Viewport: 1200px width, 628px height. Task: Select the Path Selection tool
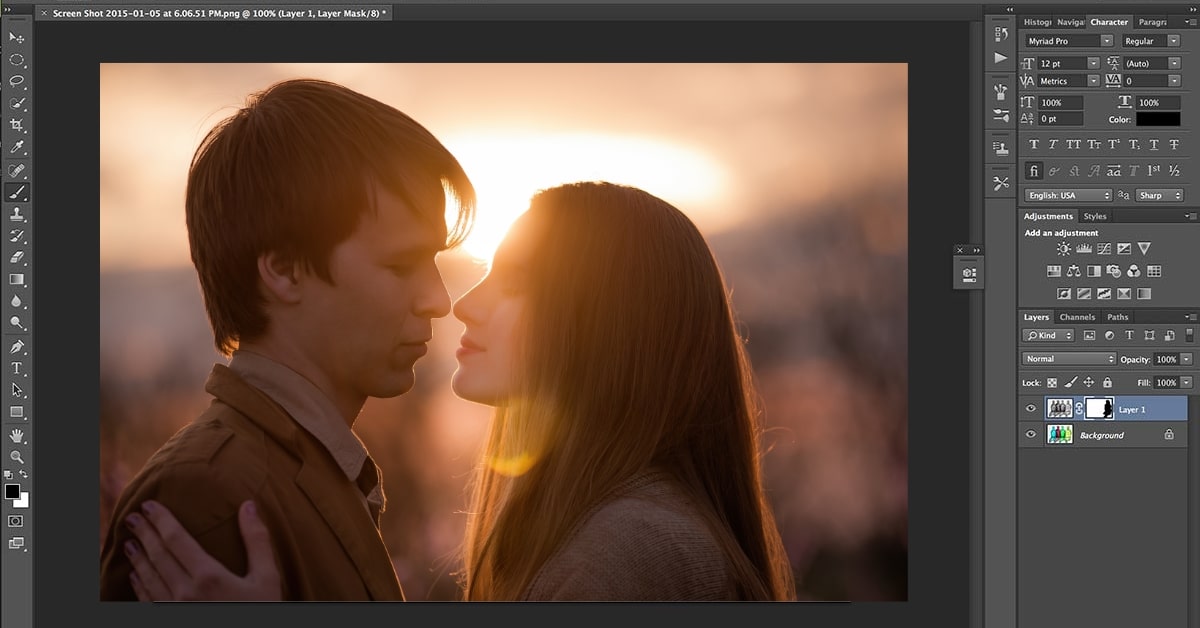coord(17,390)
